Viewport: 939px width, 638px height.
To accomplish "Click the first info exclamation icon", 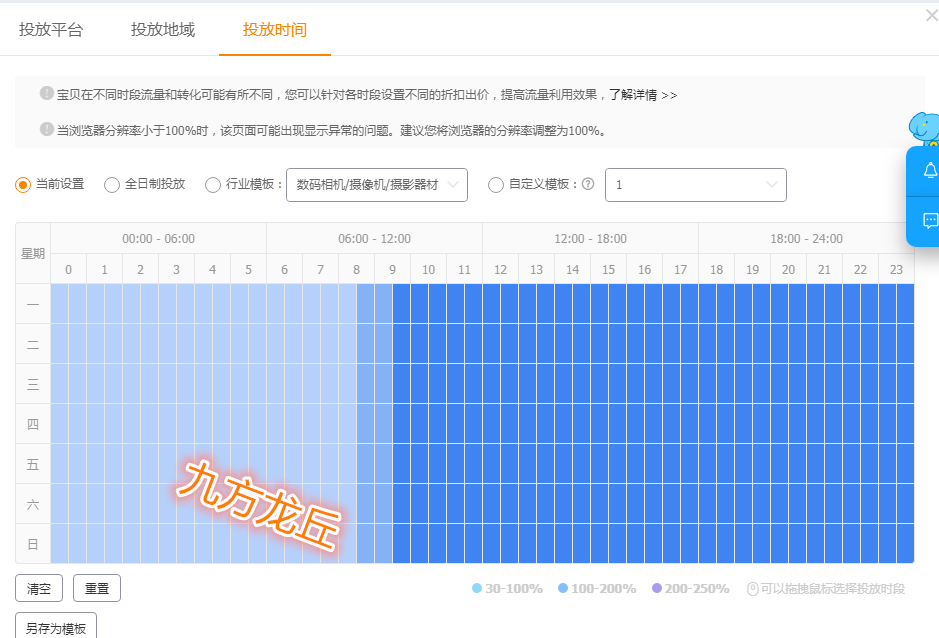I will tap(47, 93).
